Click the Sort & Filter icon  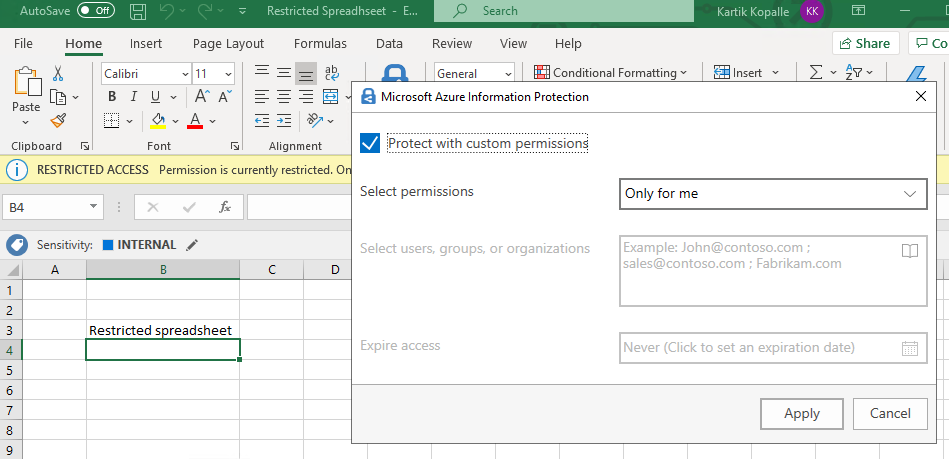pyautogui.click(x=854, y=73)
